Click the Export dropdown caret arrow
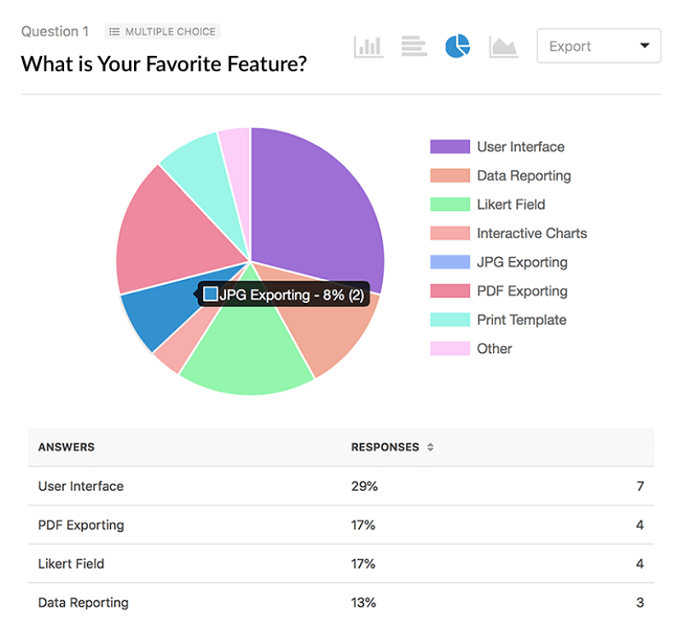This screenshot has height=618, width=684. [645, 45]
